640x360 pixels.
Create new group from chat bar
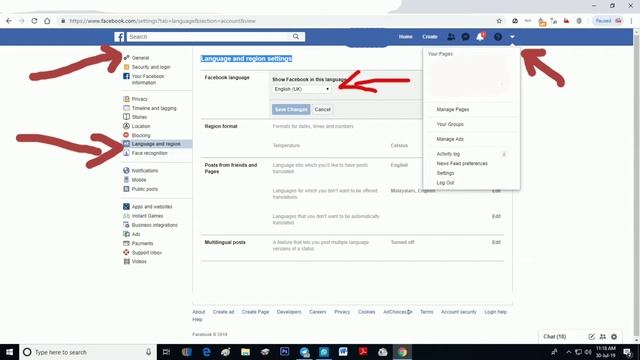603,337
